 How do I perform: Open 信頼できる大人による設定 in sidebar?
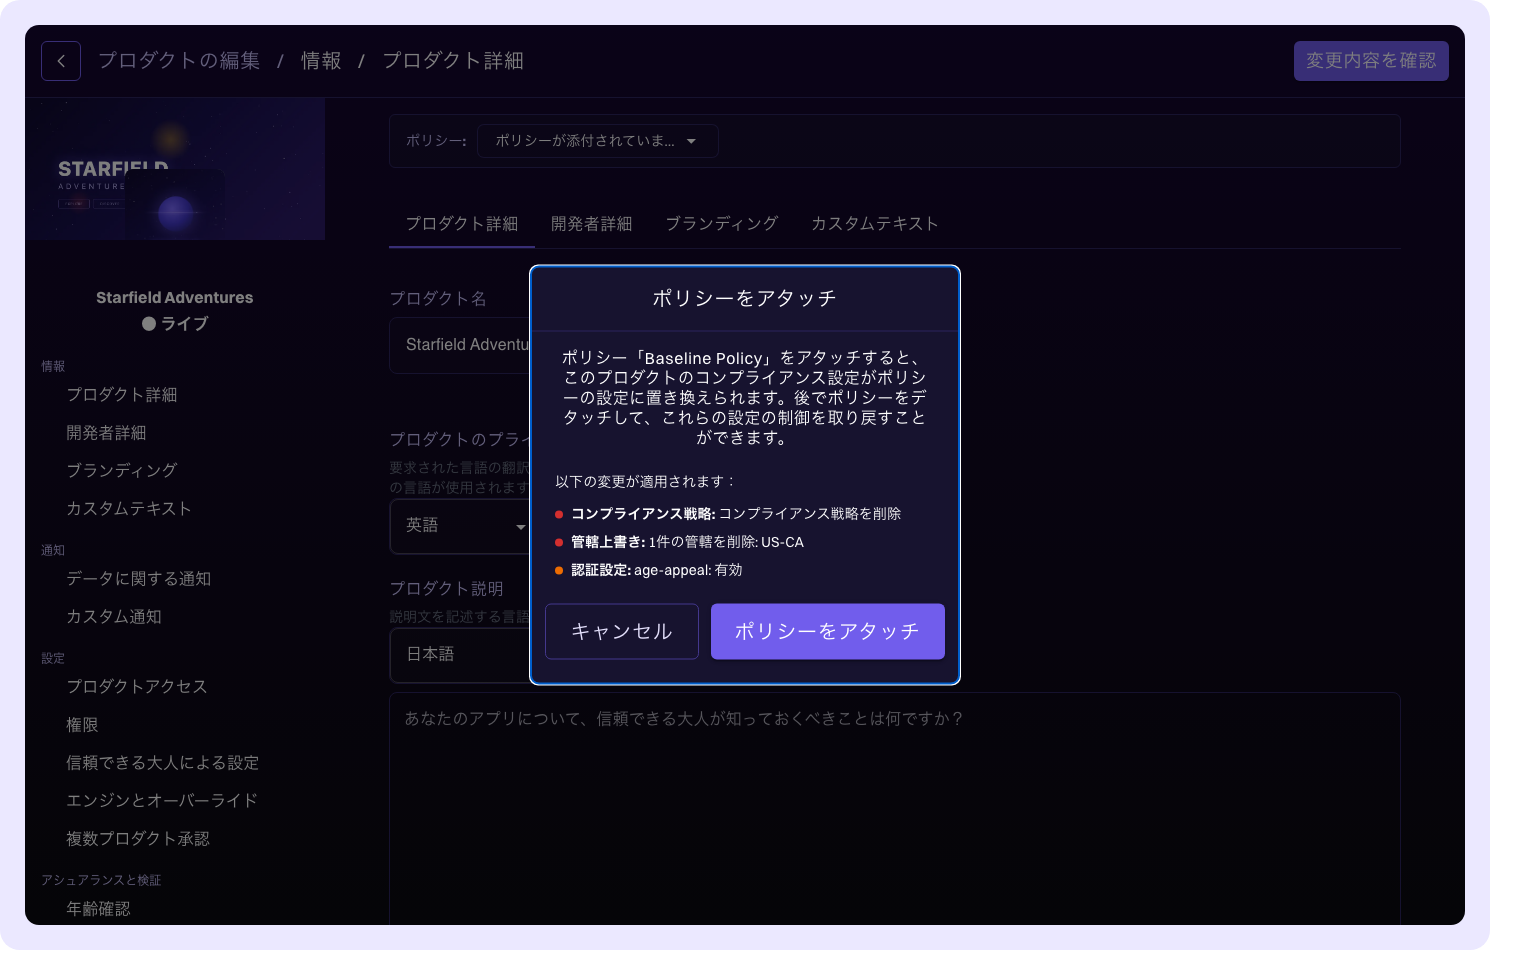tap(163, 763)
